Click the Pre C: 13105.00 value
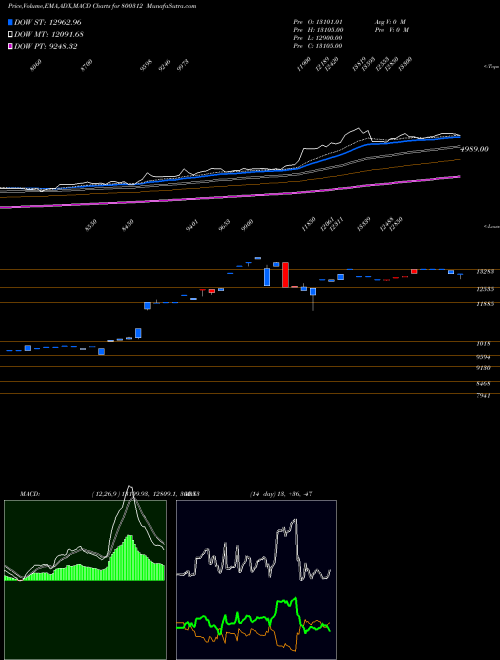Viewport: 500px width, 660px height. (x=318, y=45)
